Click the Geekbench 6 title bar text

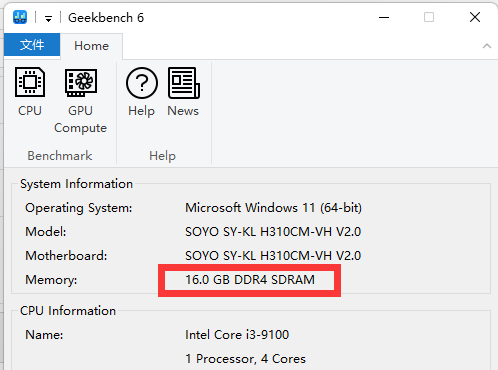click(x=106, y=18)
